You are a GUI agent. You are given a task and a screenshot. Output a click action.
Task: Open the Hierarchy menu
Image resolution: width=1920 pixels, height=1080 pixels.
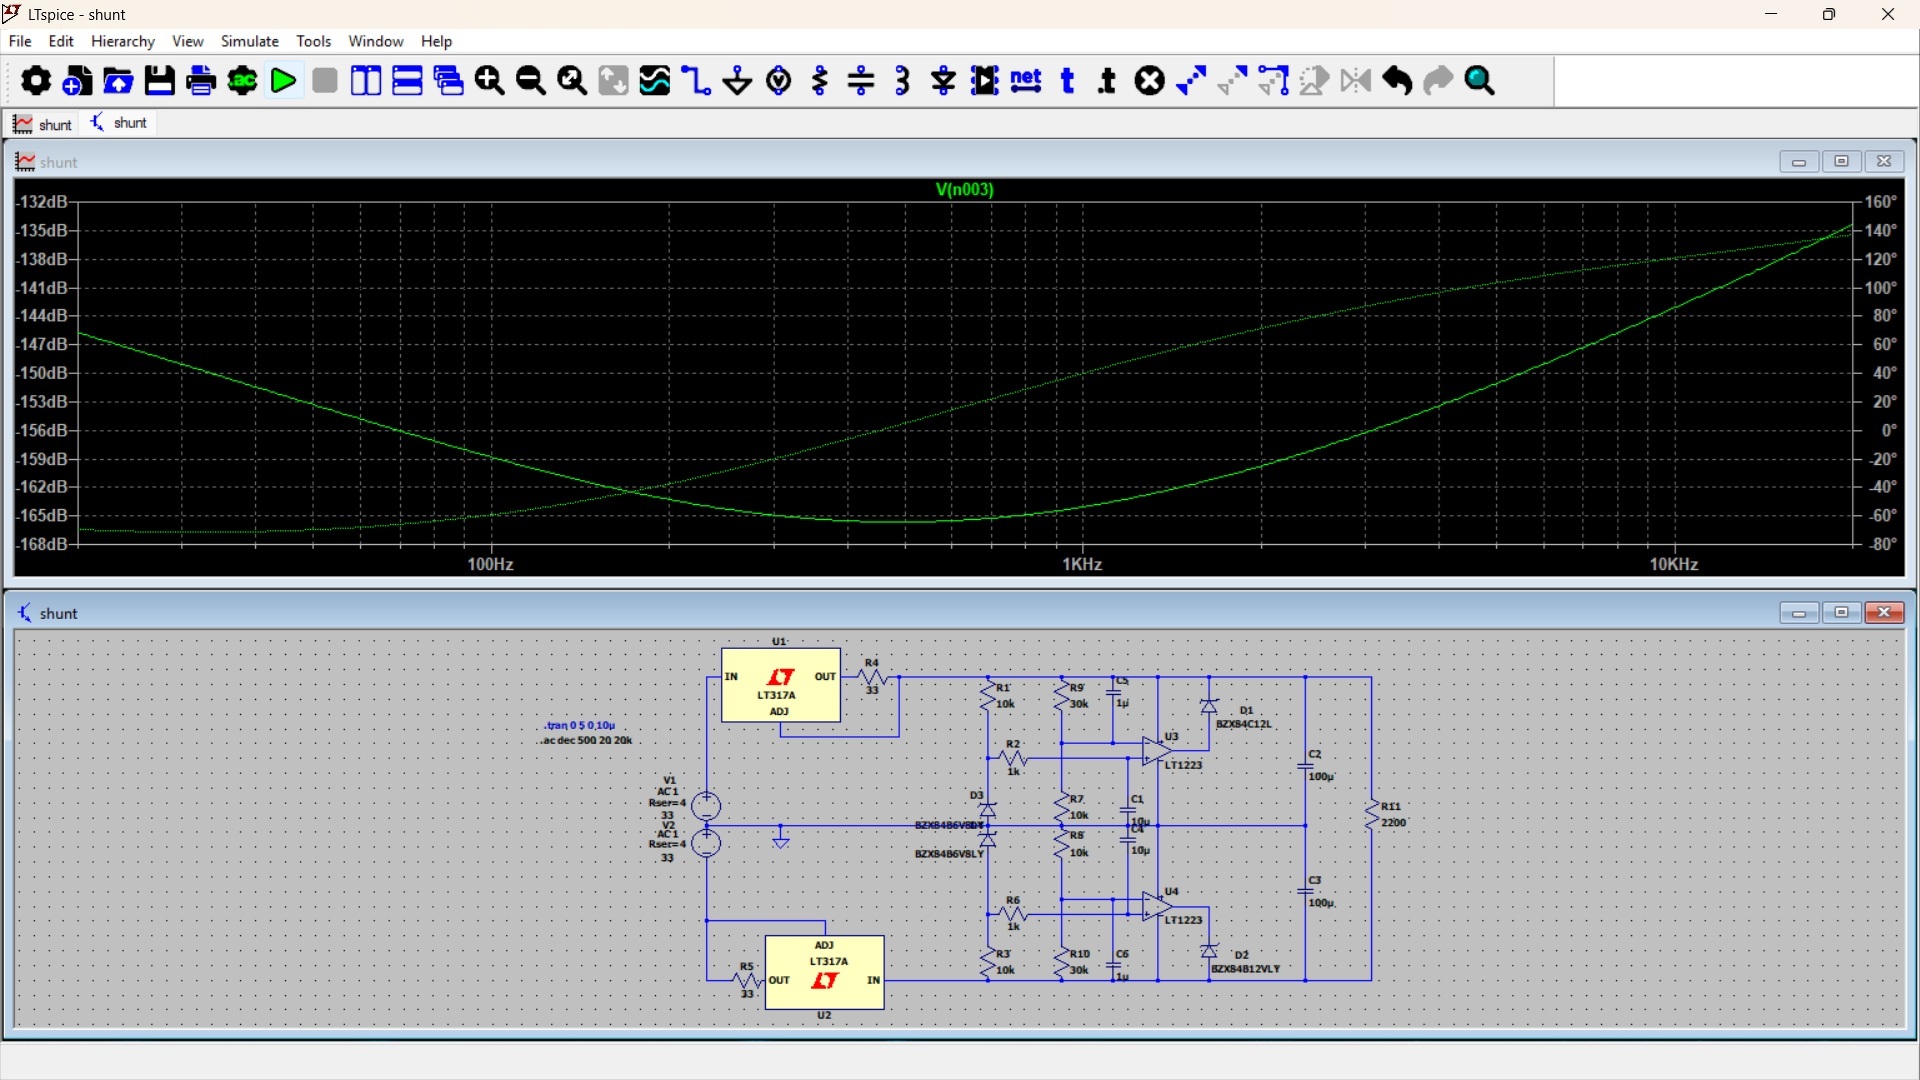pos(122,41)
